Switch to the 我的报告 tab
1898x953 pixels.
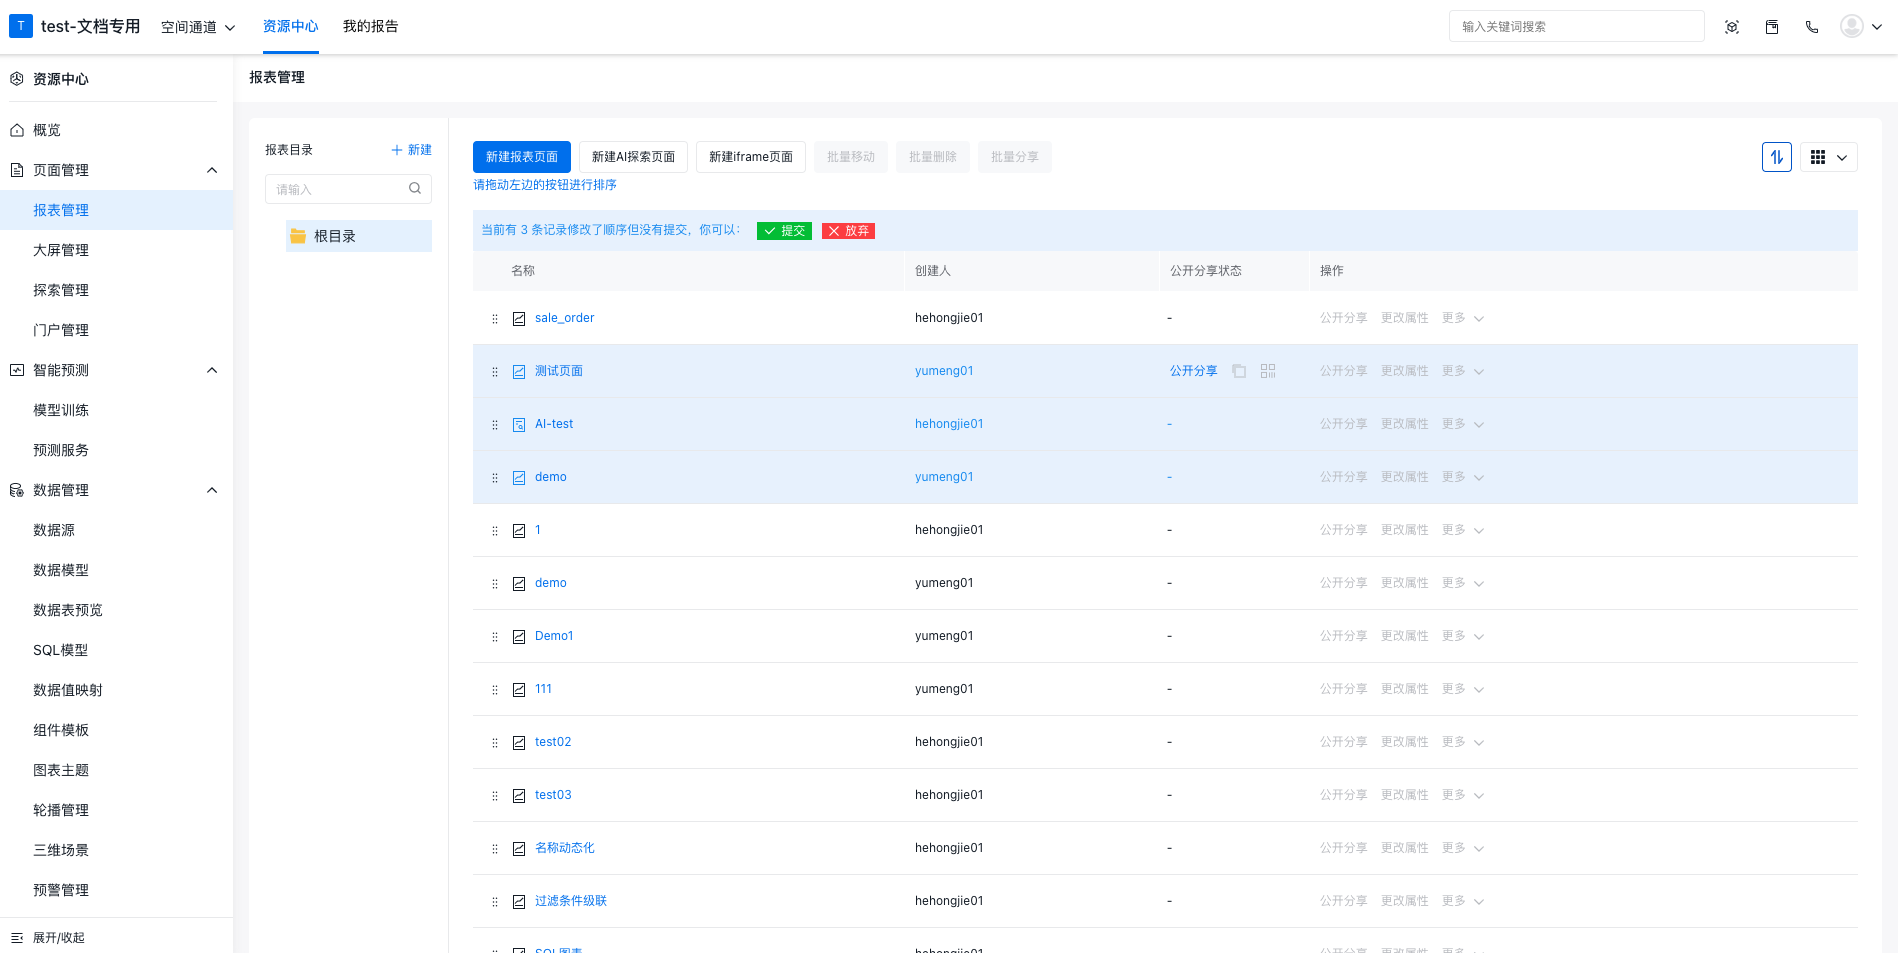(371, 27)
